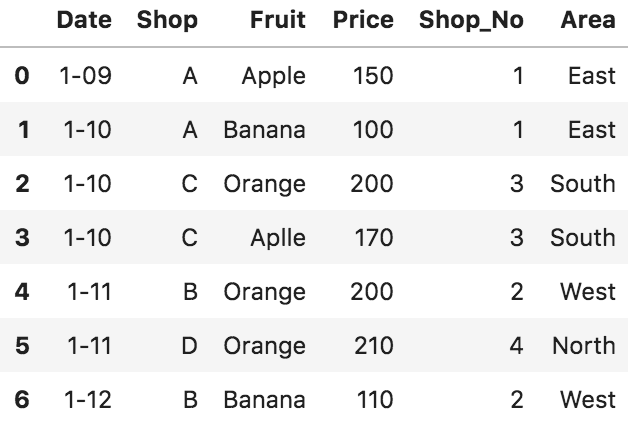
Task: Select the Price column header
Action: coord(363,20)
